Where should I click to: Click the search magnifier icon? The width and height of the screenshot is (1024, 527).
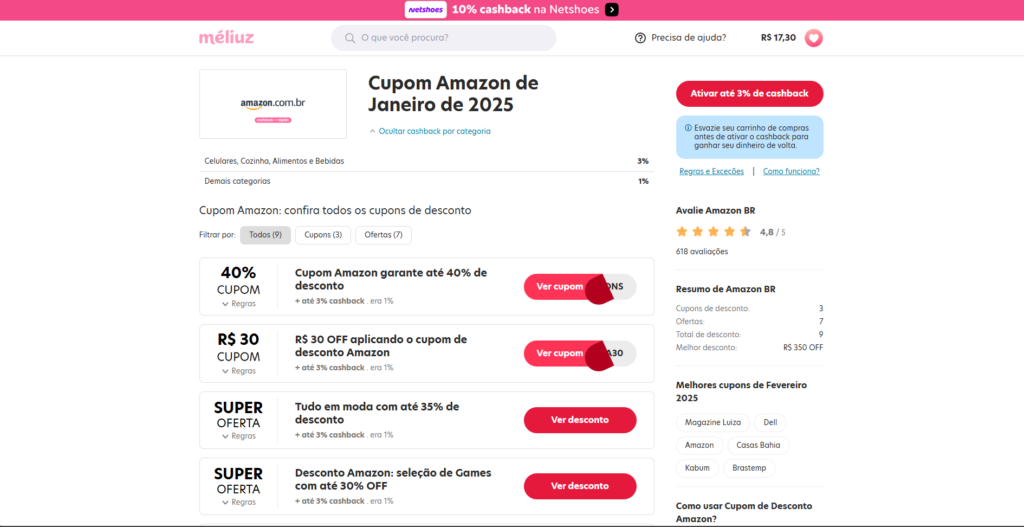pyautogui.click(x=350, y=38)
